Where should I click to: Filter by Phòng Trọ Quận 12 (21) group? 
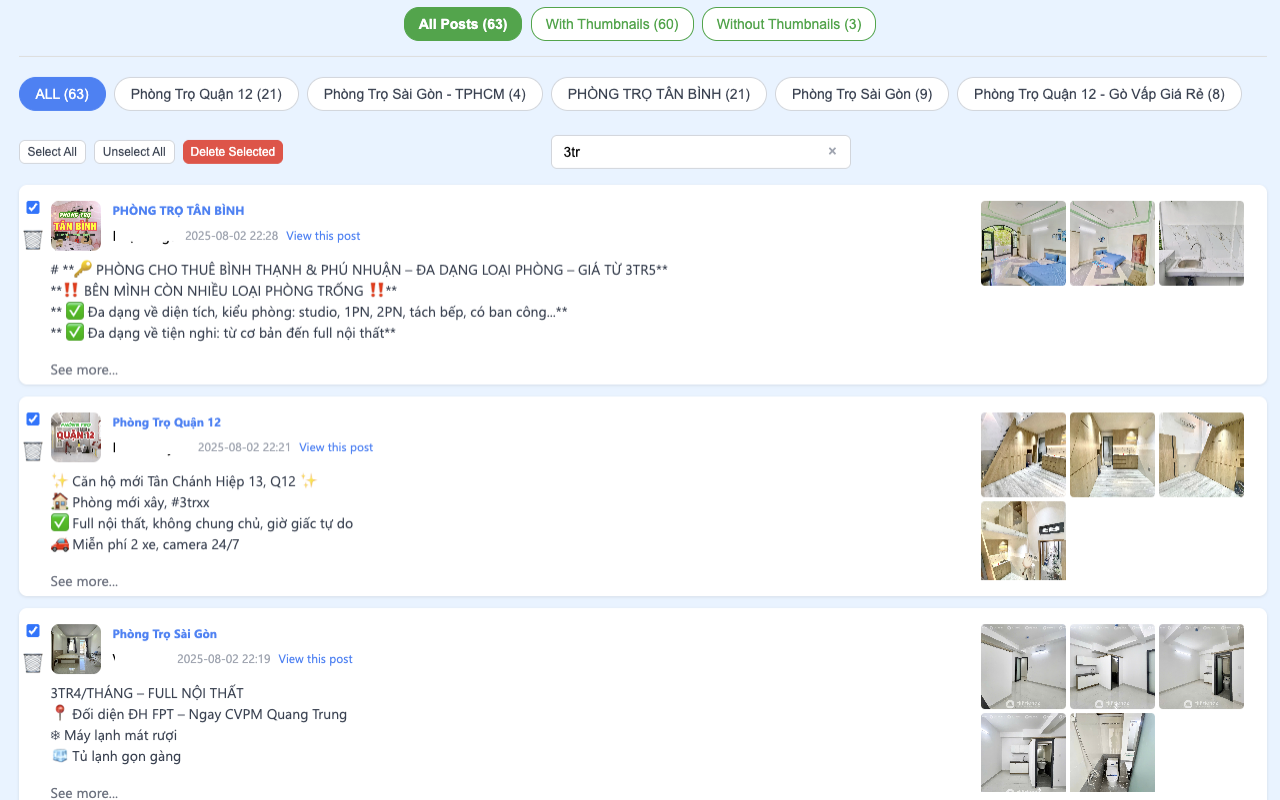(x=206, y=94)
